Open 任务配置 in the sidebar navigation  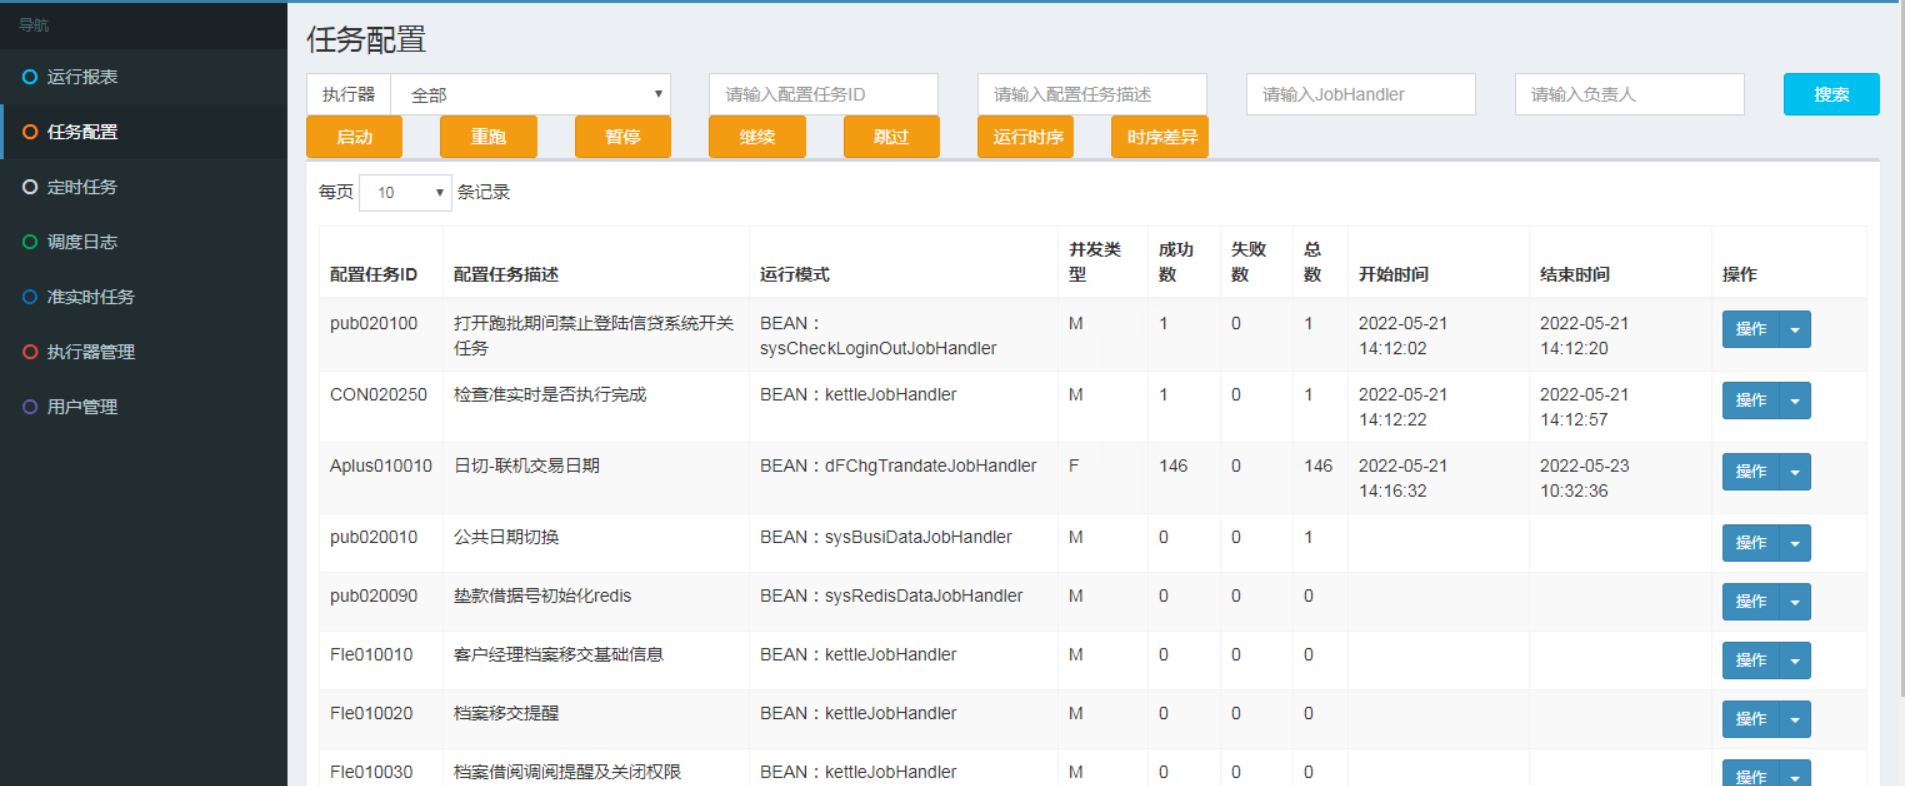(82, 132)
